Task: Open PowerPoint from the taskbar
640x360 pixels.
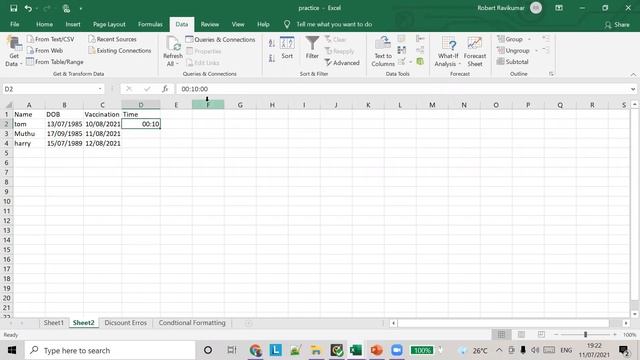Action: (376, 350)
